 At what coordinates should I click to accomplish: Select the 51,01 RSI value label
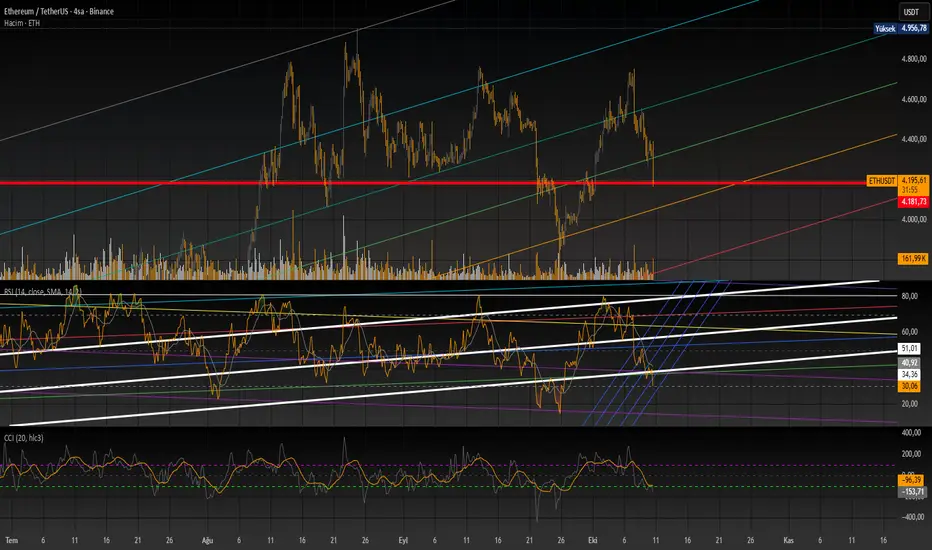(x=909, y=348)
